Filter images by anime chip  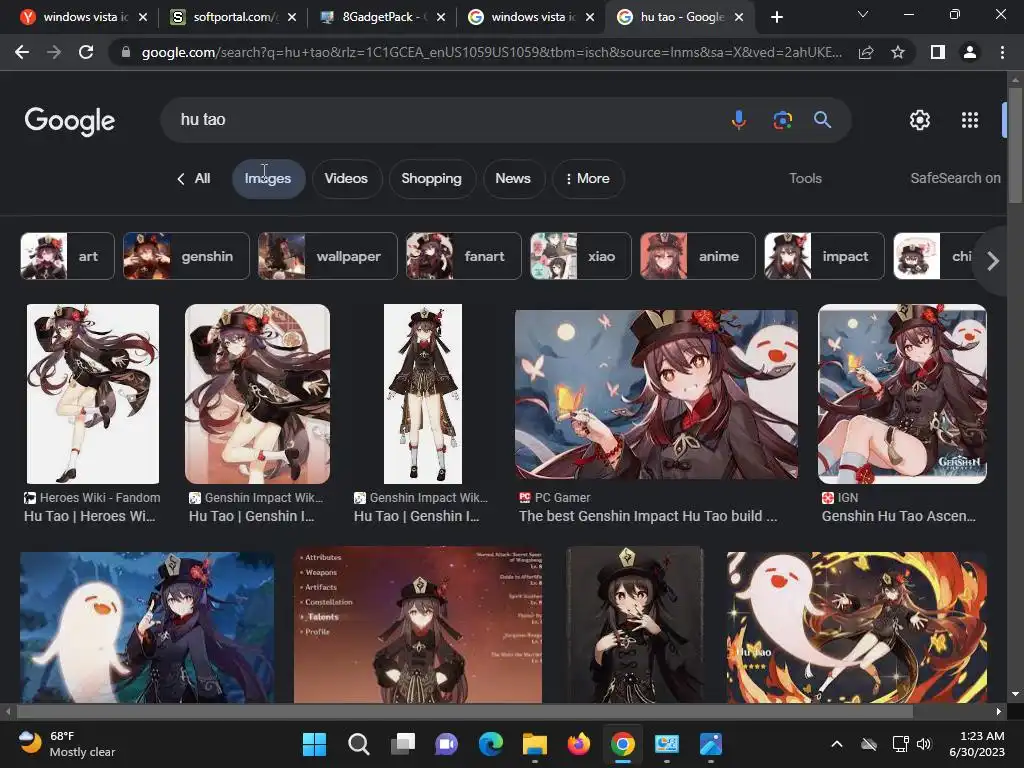697,256
